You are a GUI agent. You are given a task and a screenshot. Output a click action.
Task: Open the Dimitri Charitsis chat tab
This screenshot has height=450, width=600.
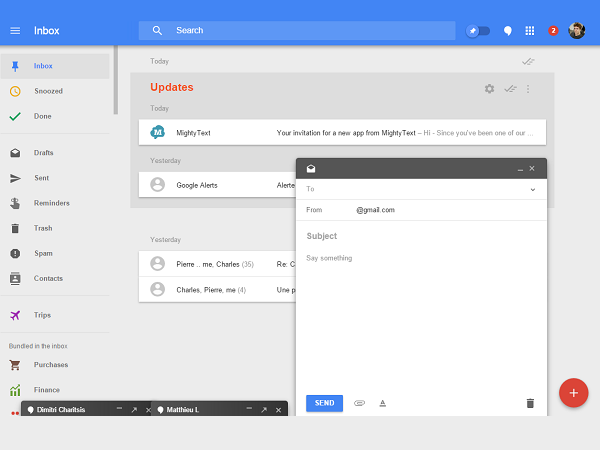pyautogui.click(x=61, y=410)
